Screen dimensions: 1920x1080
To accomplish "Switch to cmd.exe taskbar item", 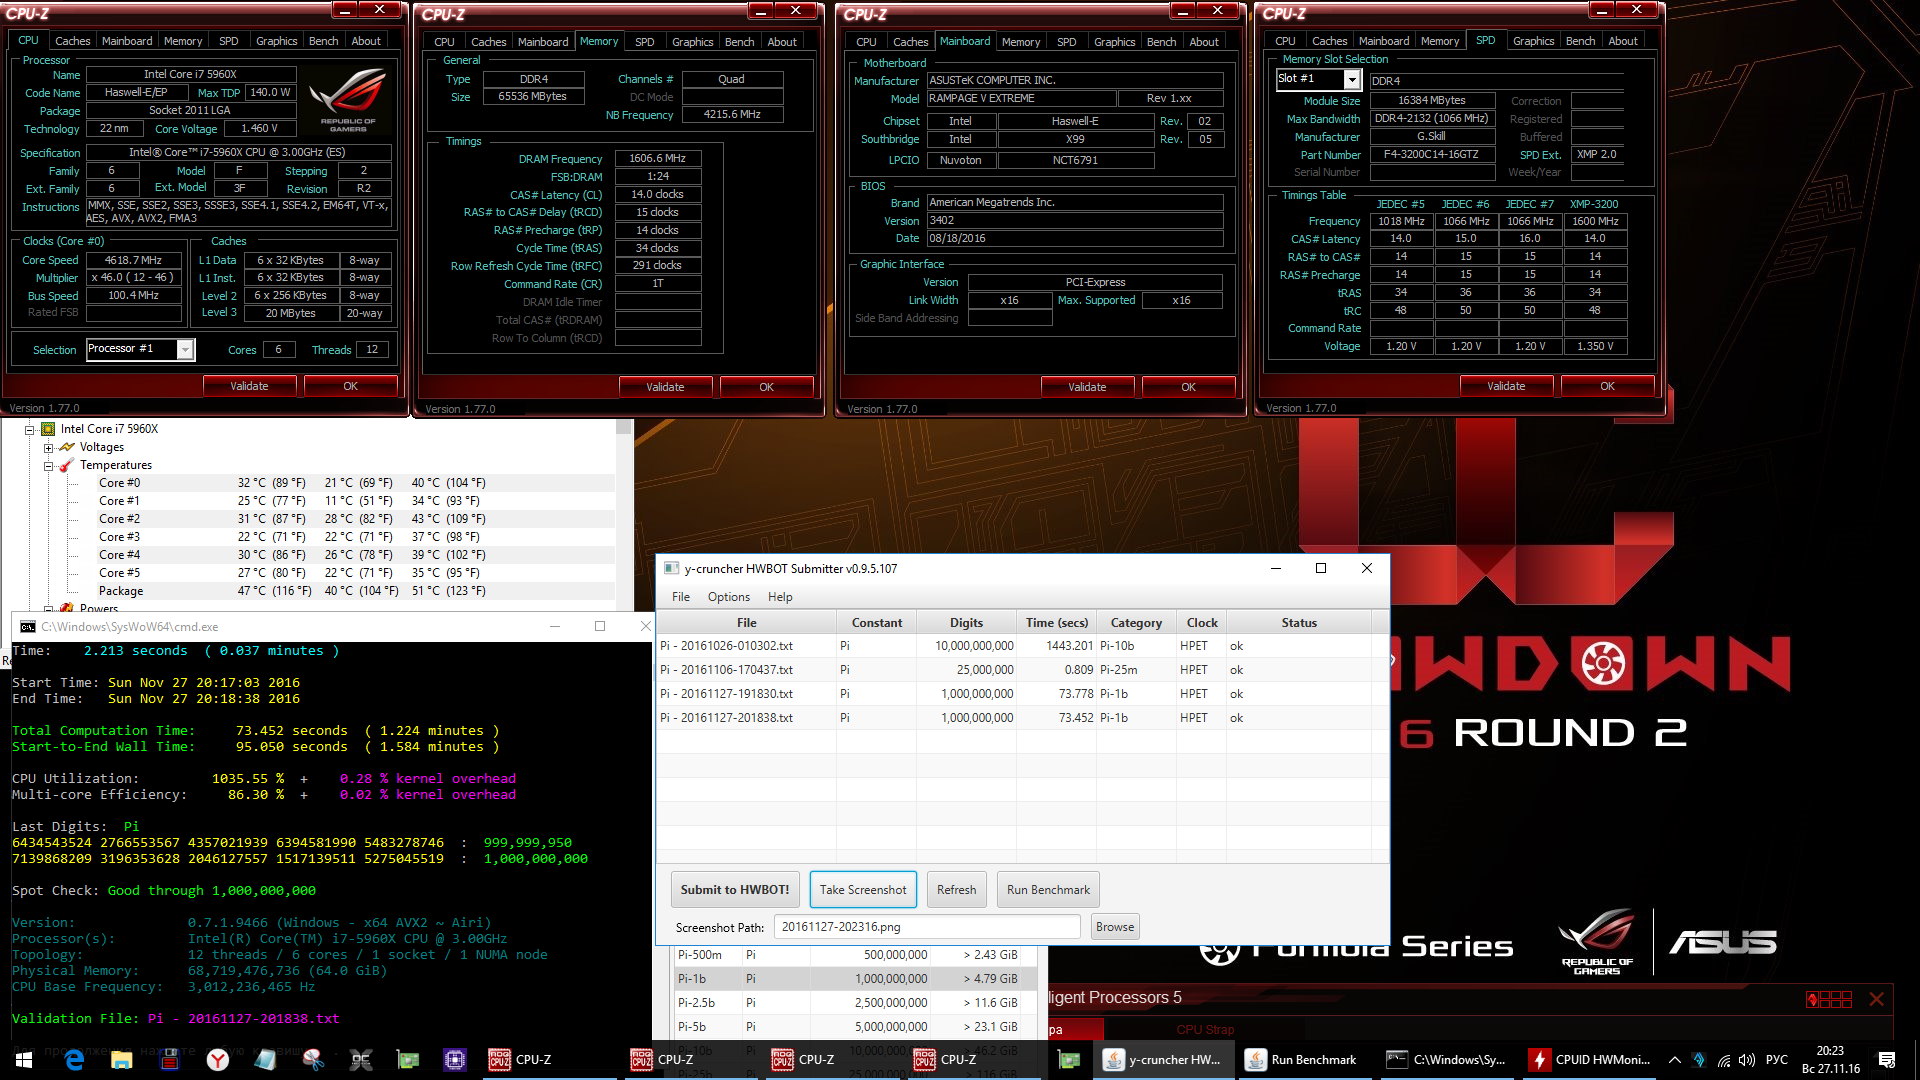I will 1446,1060.
